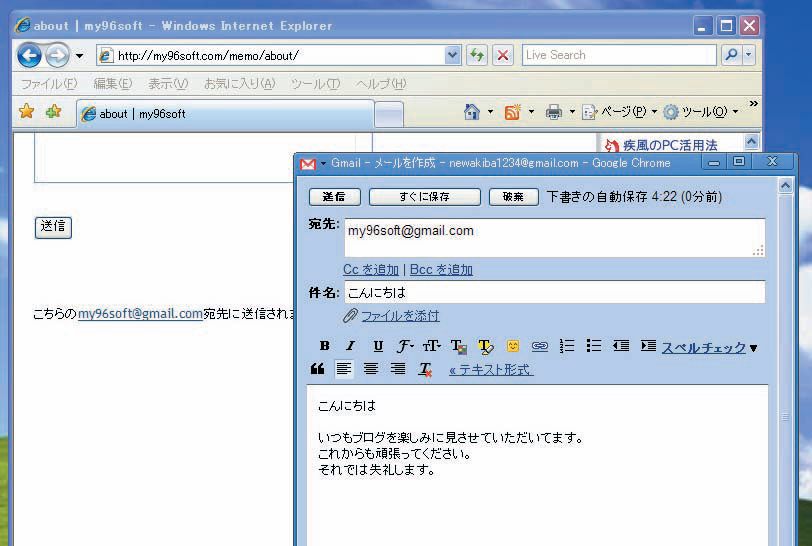The height and width of the screenshot is (546, 812).
Task: Click the decrease indent icon
Action: point(621,346)
